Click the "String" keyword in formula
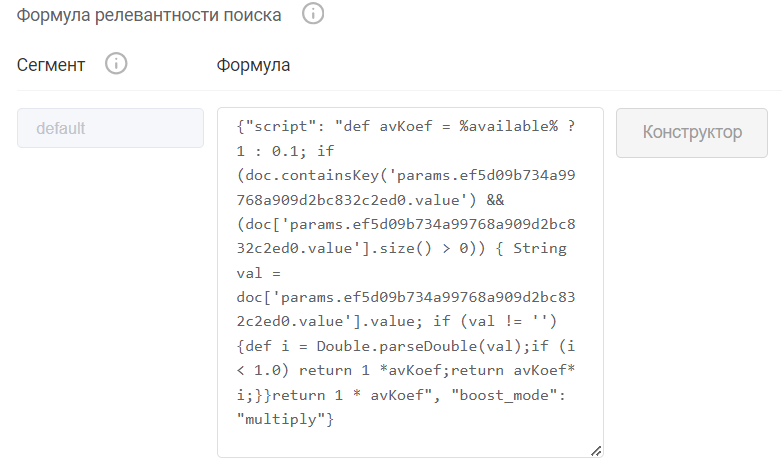The image size is (782, 470). (x=539, y=250)
